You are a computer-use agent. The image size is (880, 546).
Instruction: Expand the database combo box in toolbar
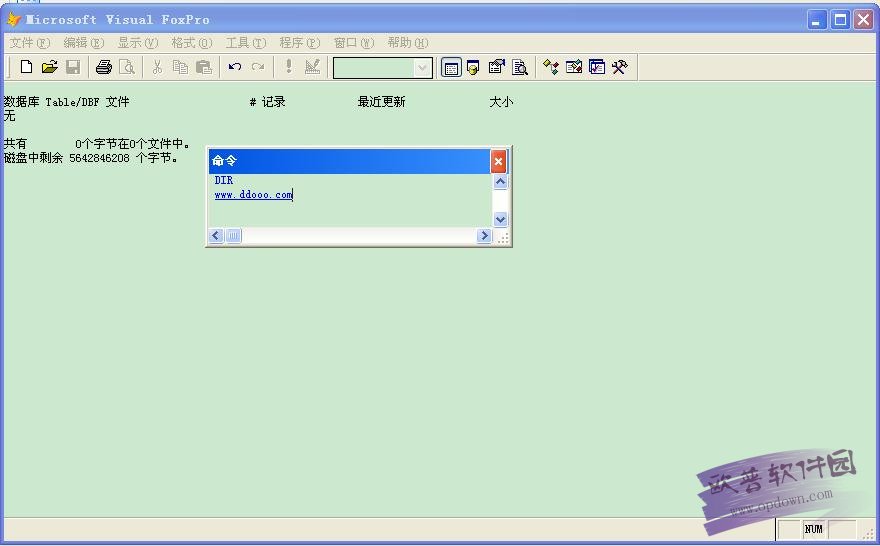click(x=422, y=68)
